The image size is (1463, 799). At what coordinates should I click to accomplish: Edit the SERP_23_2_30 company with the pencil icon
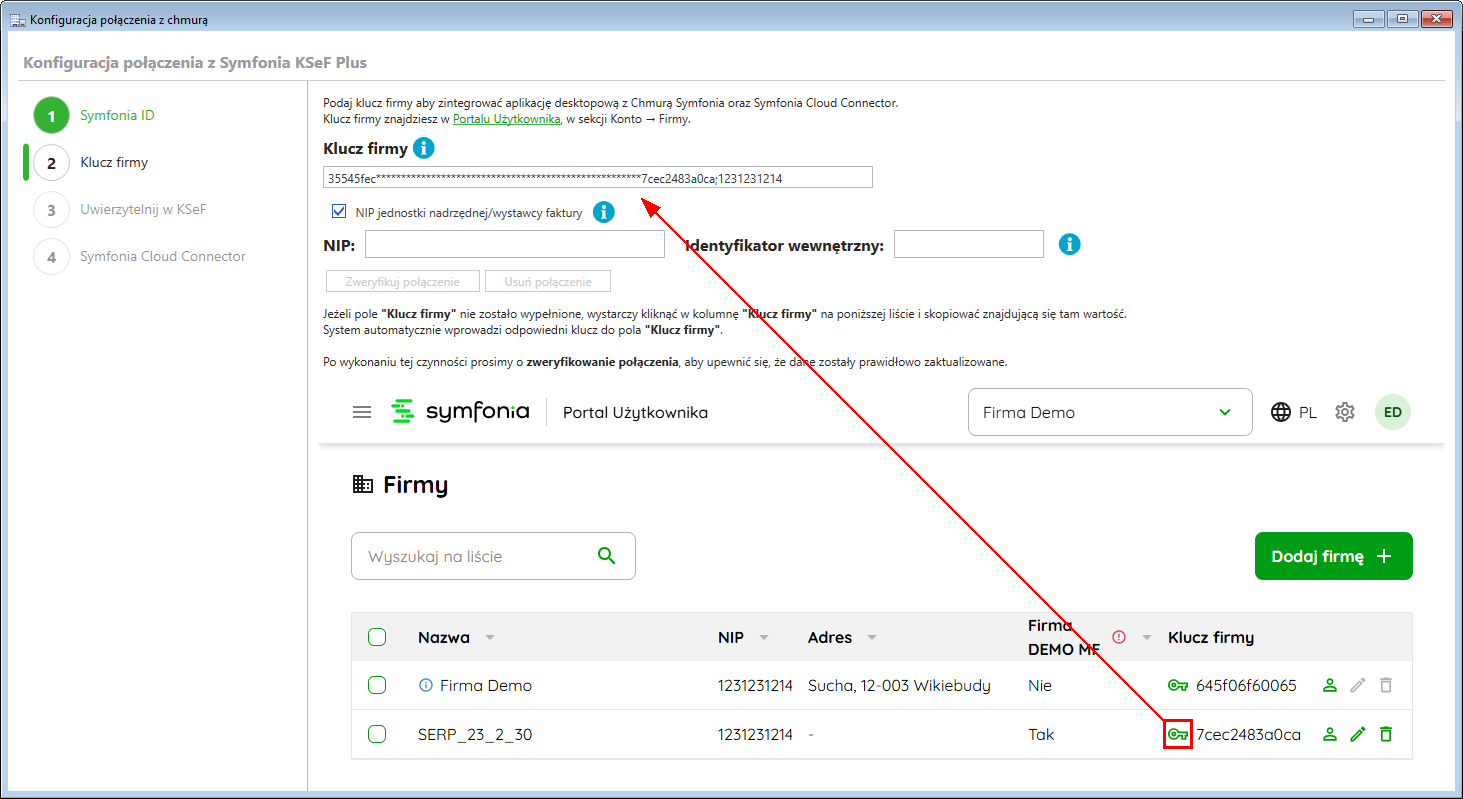point(1357,735)
